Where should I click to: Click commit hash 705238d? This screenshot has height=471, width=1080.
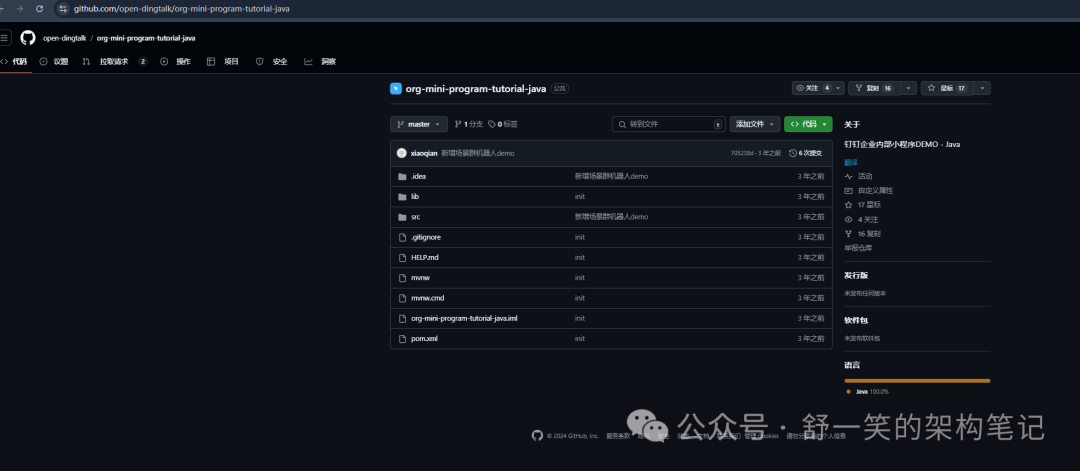pyautogui.click(x=742, y=153)
